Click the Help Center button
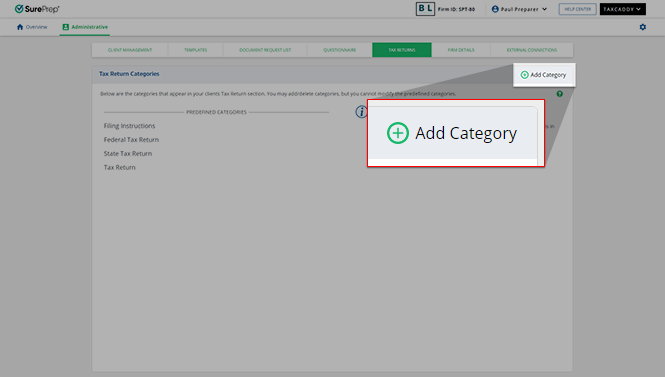 pos(577,9)
